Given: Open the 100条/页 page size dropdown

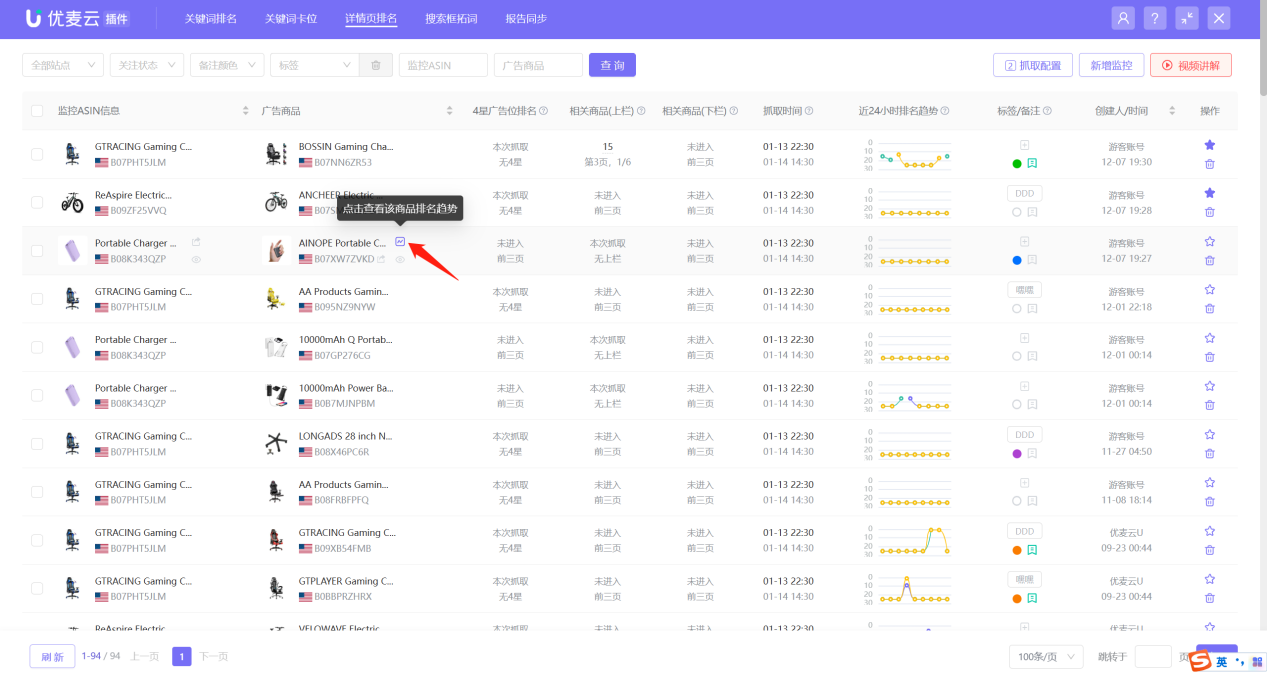Looking at the screenshot, I should [x=1046, y=657].
